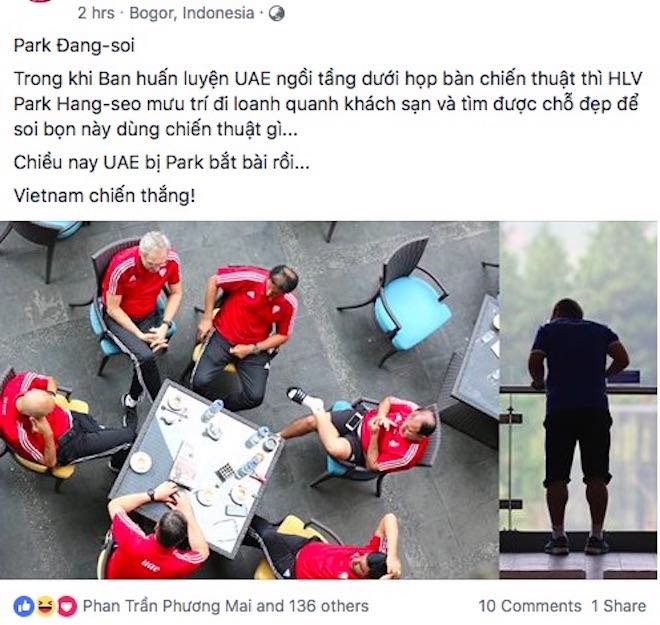Click the line Chiều nay UAE bị Park
This screenshot has height=625, width=660.
162,162
